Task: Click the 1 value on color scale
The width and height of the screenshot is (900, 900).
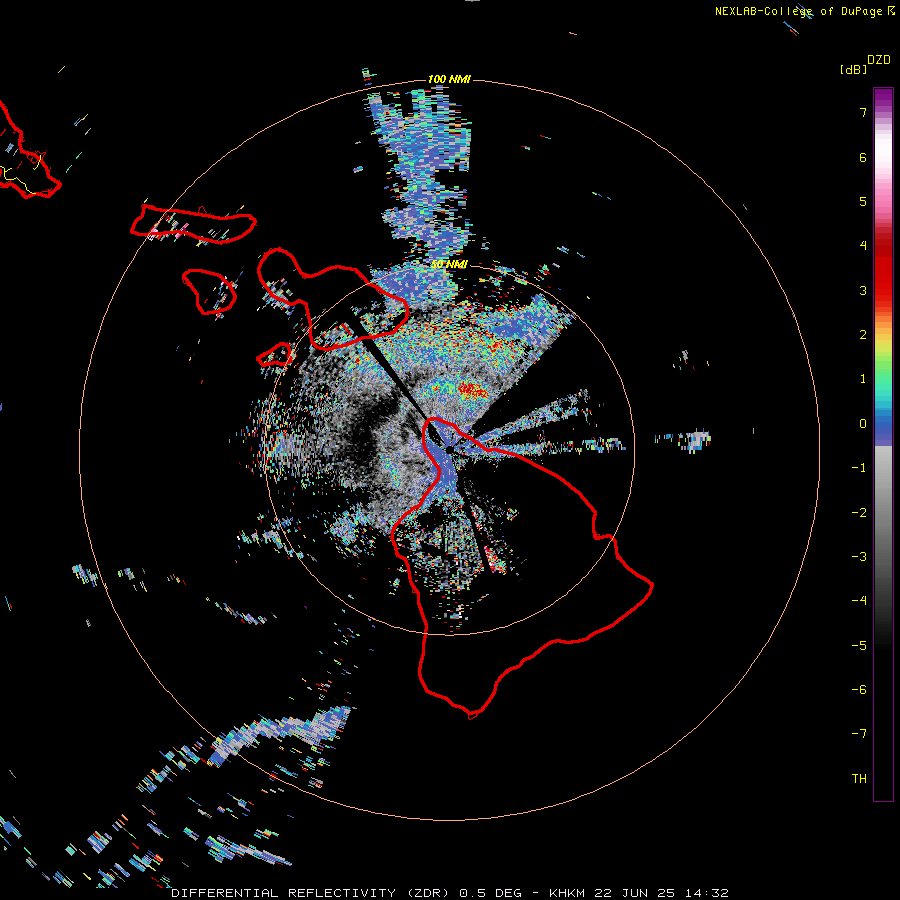Action: point(863,379)
